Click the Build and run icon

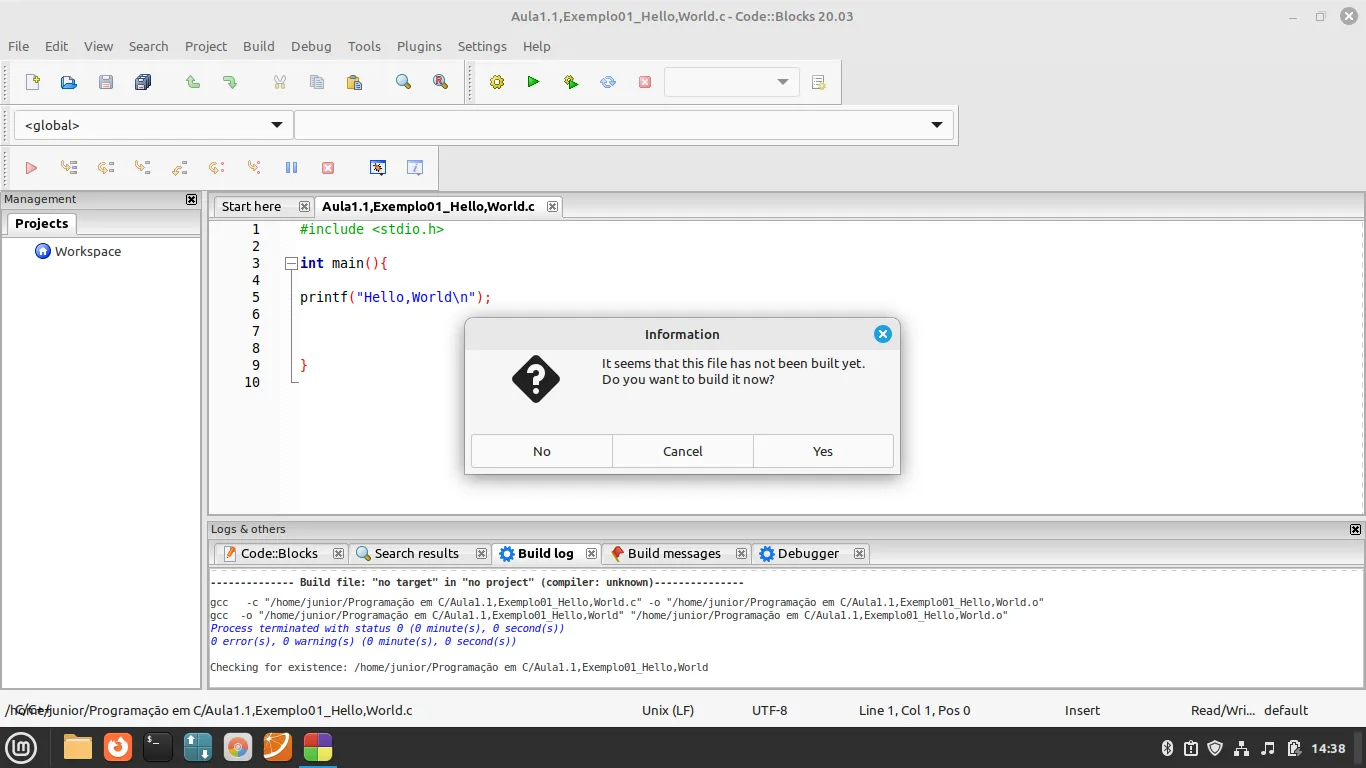pos(571,82)
